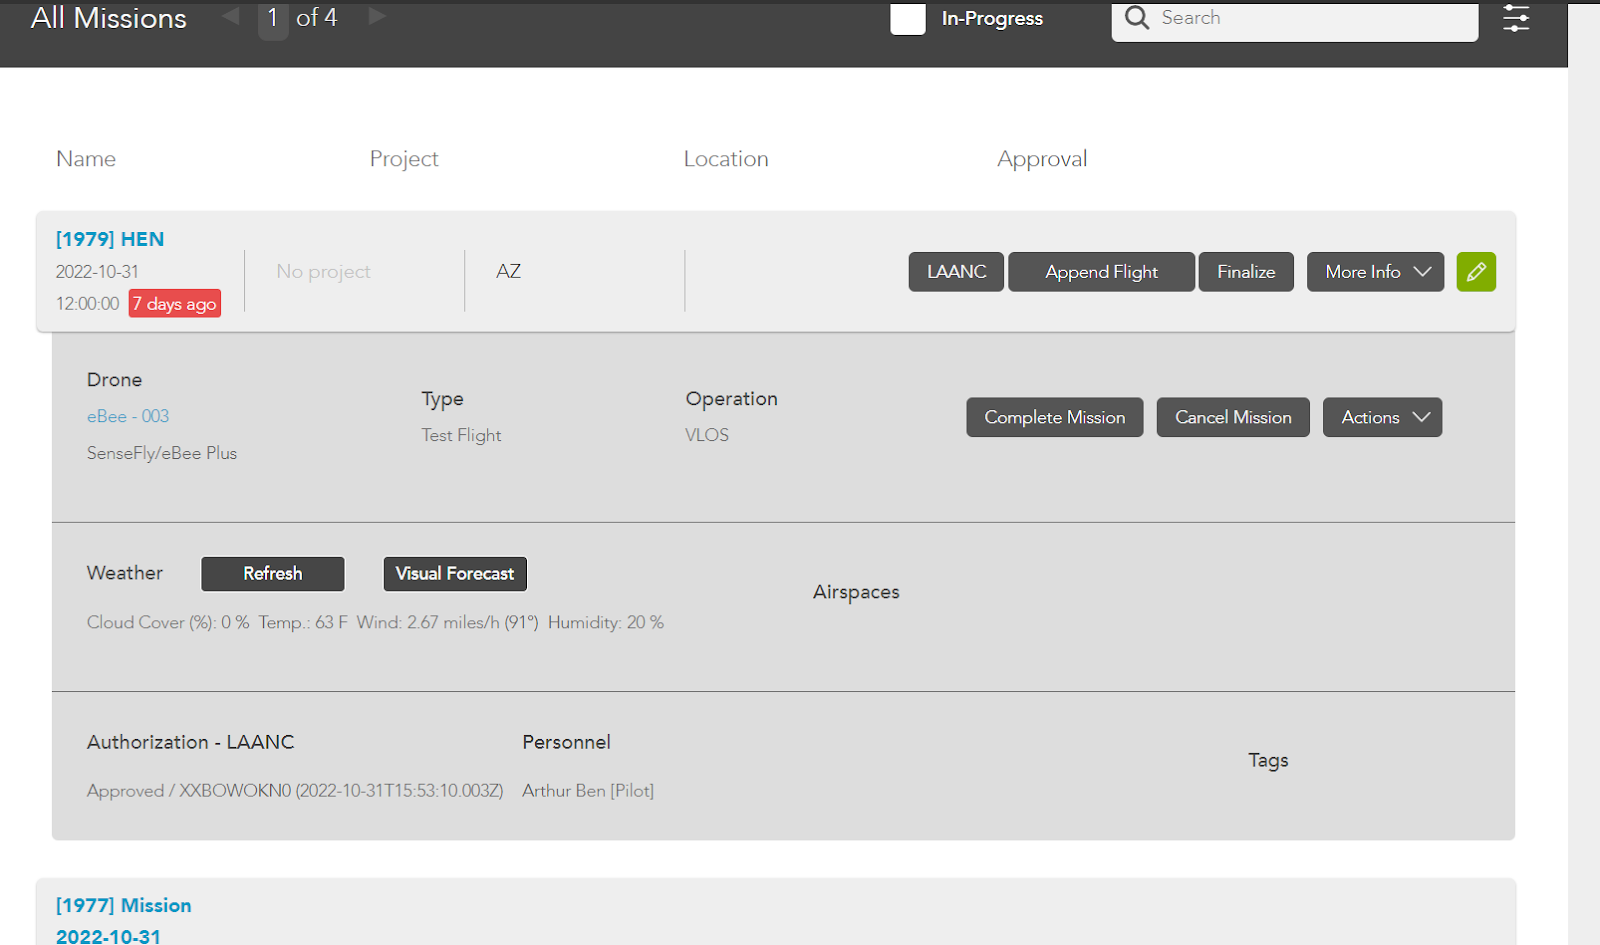Click the 'Test Flight' type value

click(461, 436)
